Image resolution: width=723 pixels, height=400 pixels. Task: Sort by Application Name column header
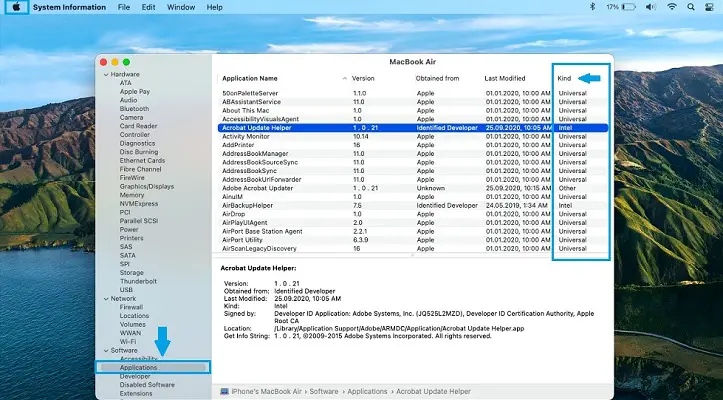(250, 77)
